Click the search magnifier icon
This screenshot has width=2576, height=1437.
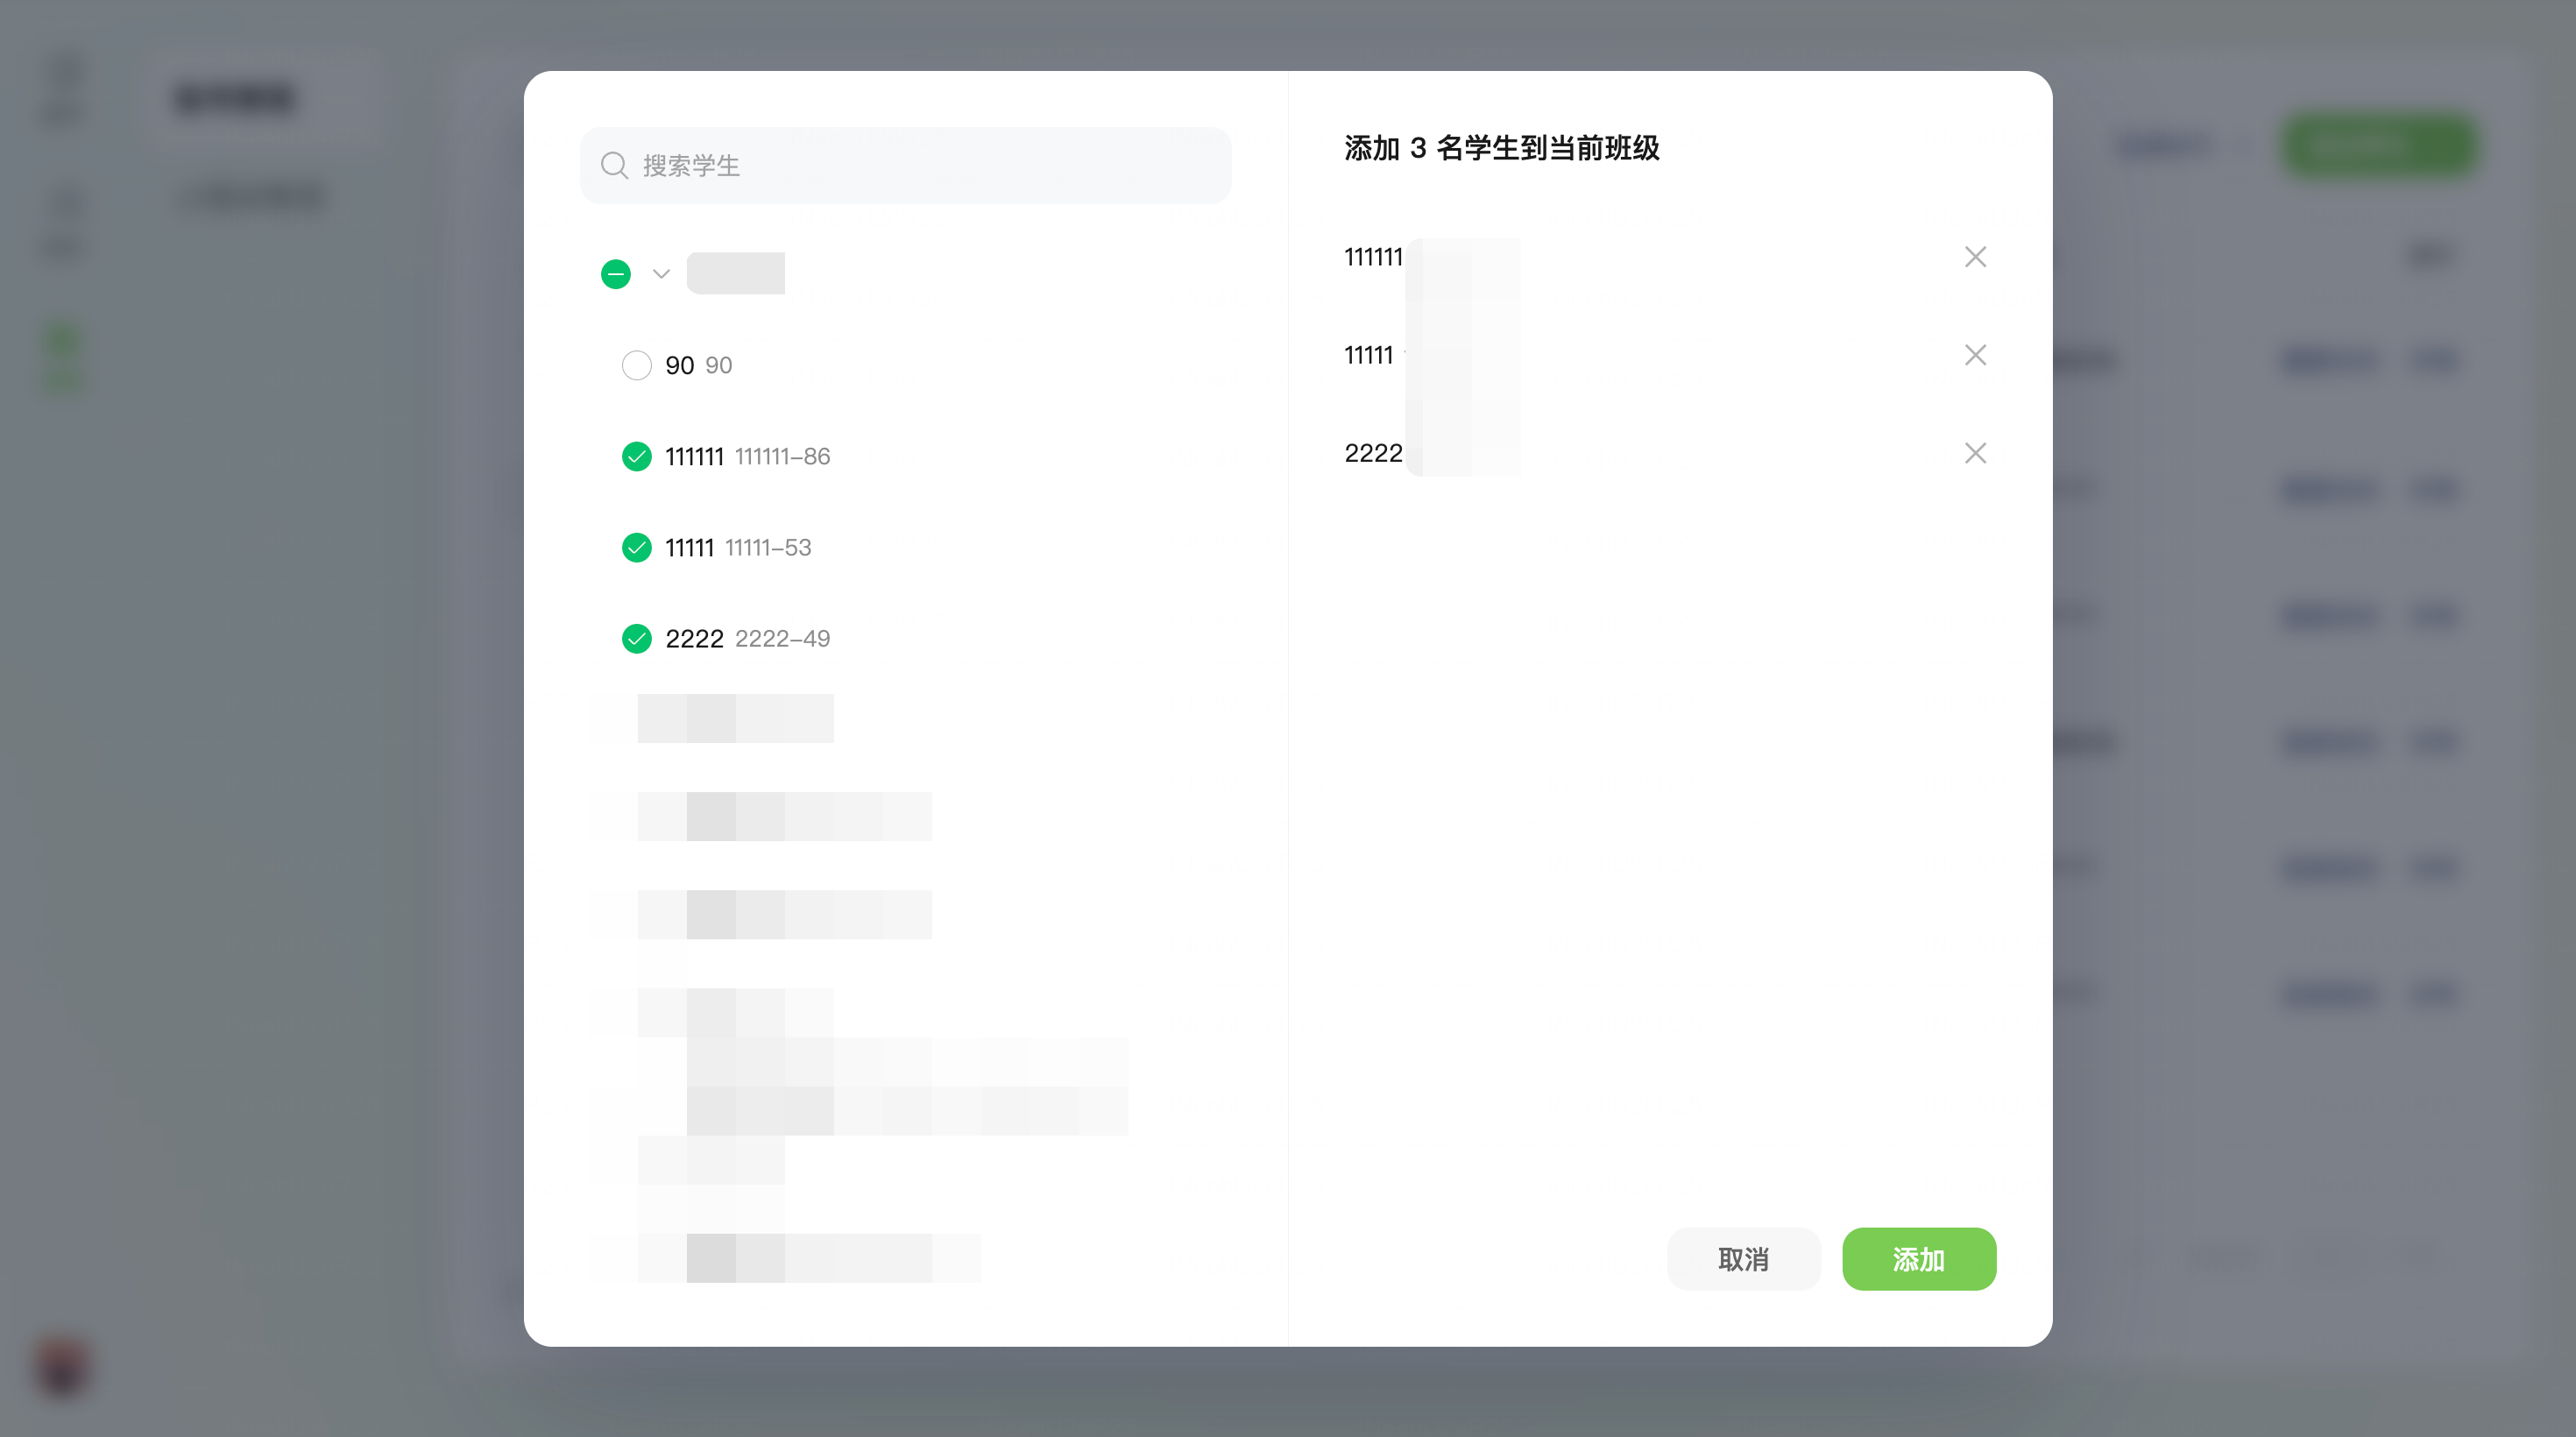coord(614,165)
